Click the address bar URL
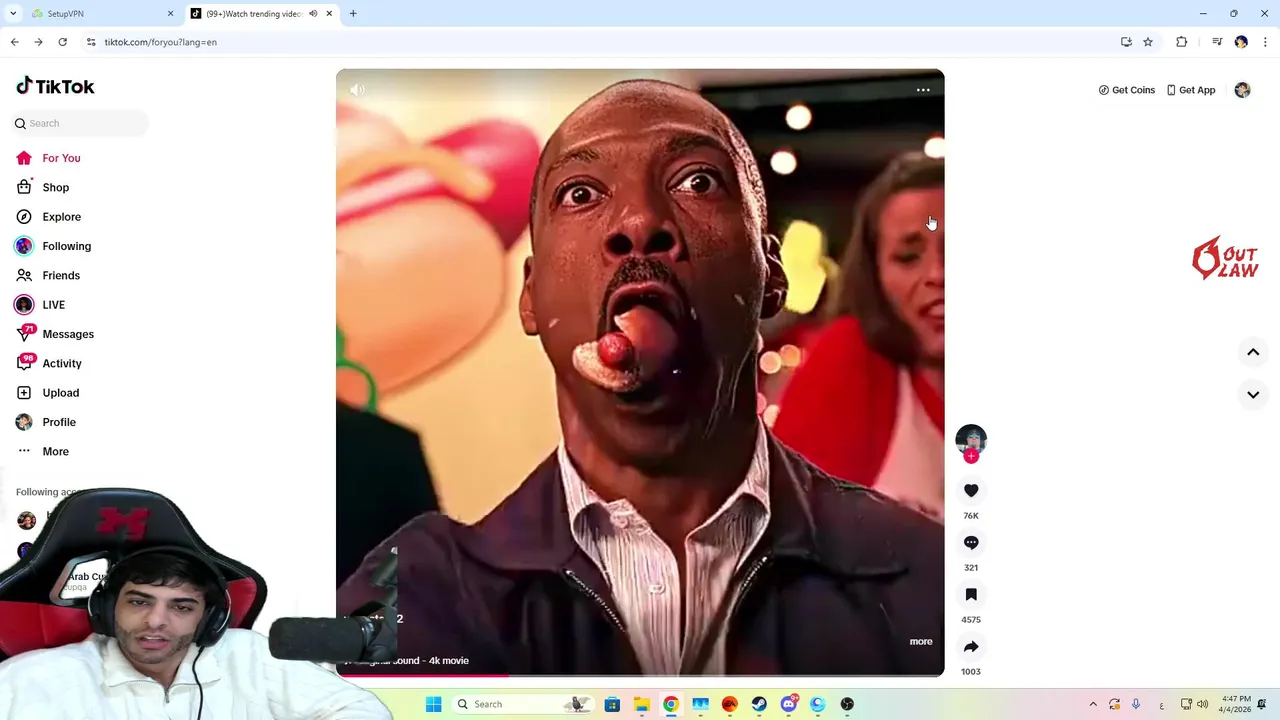This screenshot has height=720, width=1280. point(161,42)
